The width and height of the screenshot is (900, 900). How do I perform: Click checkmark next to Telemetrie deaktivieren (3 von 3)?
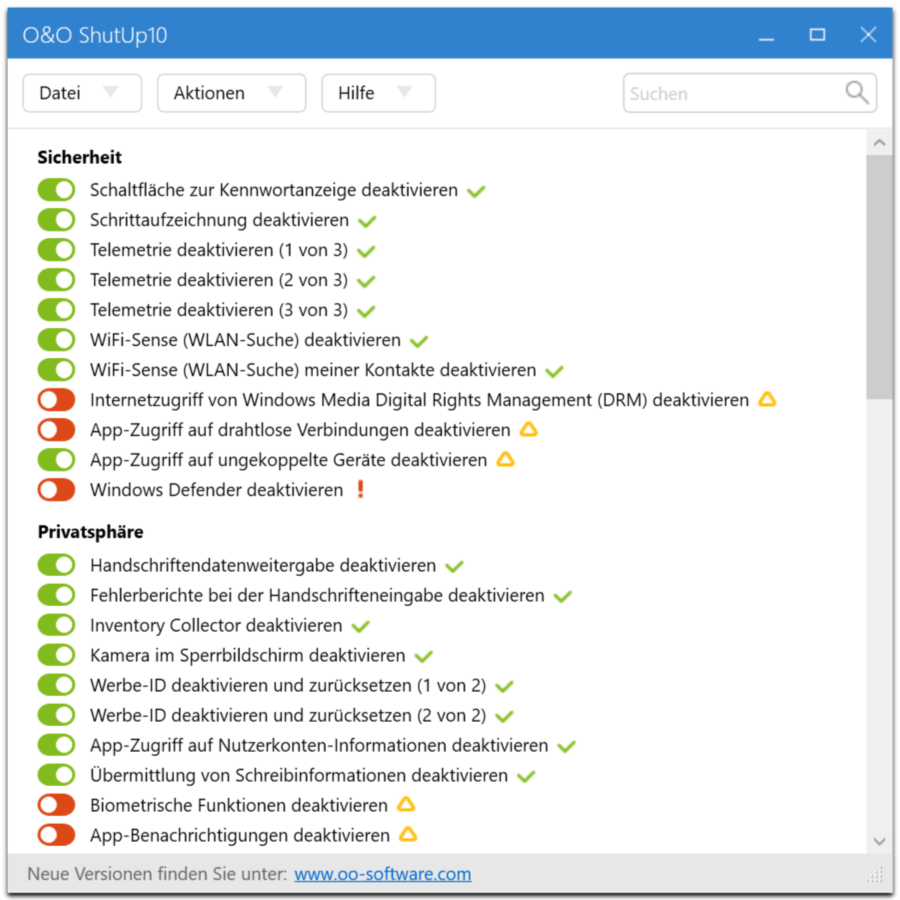tap(366, 311)
